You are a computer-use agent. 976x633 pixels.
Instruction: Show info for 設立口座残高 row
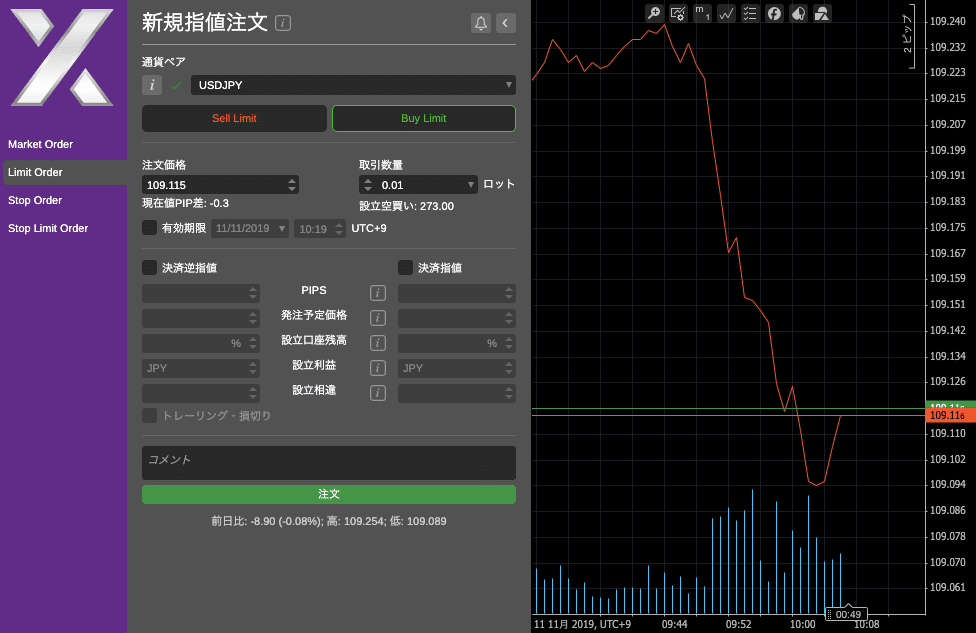tap(378, 342)
